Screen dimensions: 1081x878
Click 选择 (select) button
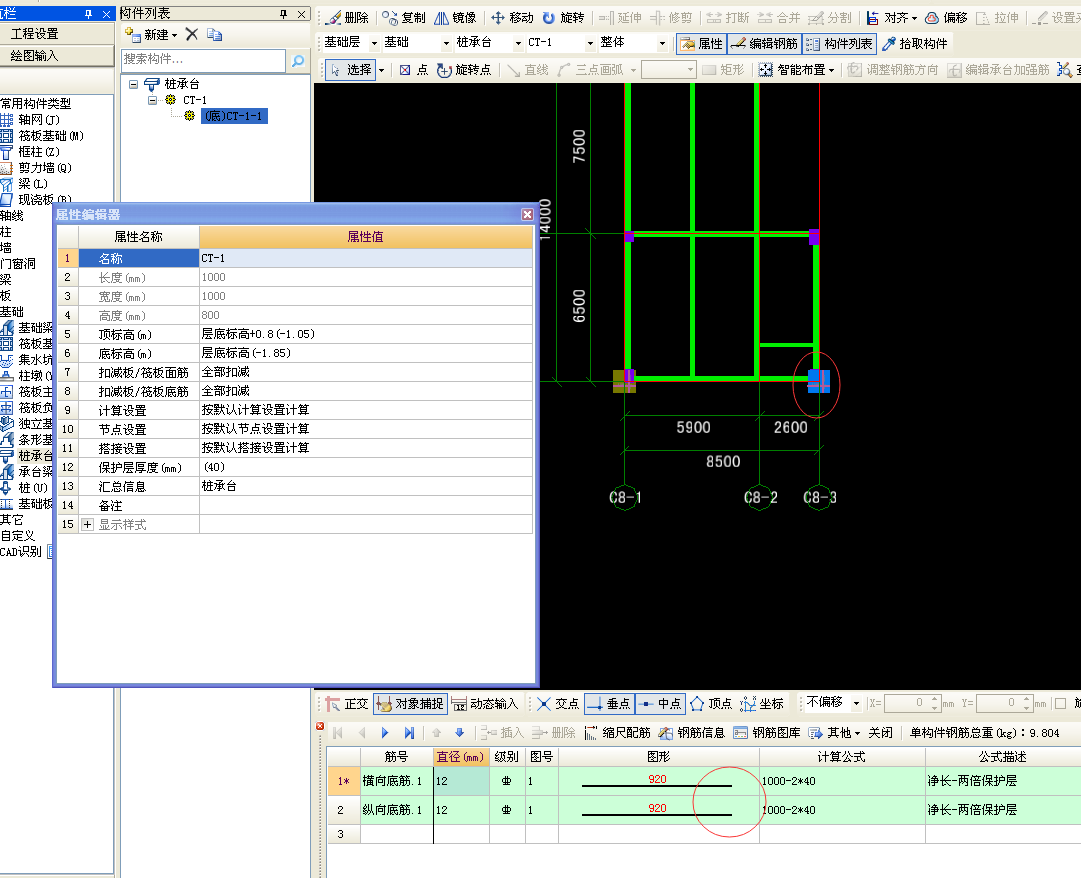(351, 70)
